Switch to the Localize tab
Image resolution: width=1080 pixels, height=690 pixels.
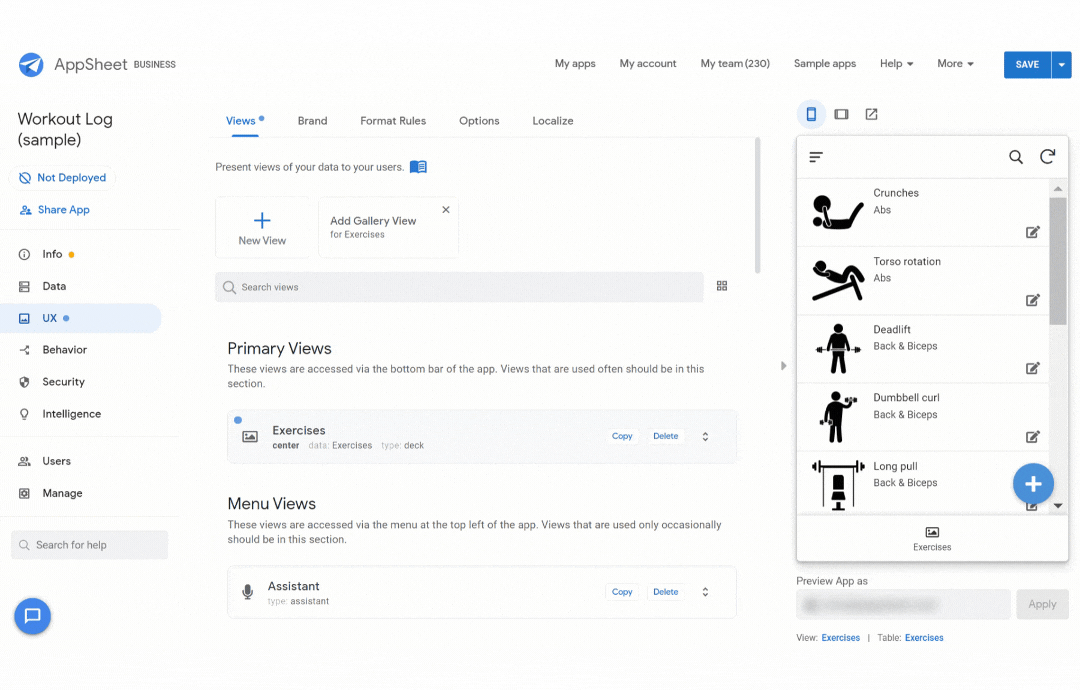click(x=552, y=121)
